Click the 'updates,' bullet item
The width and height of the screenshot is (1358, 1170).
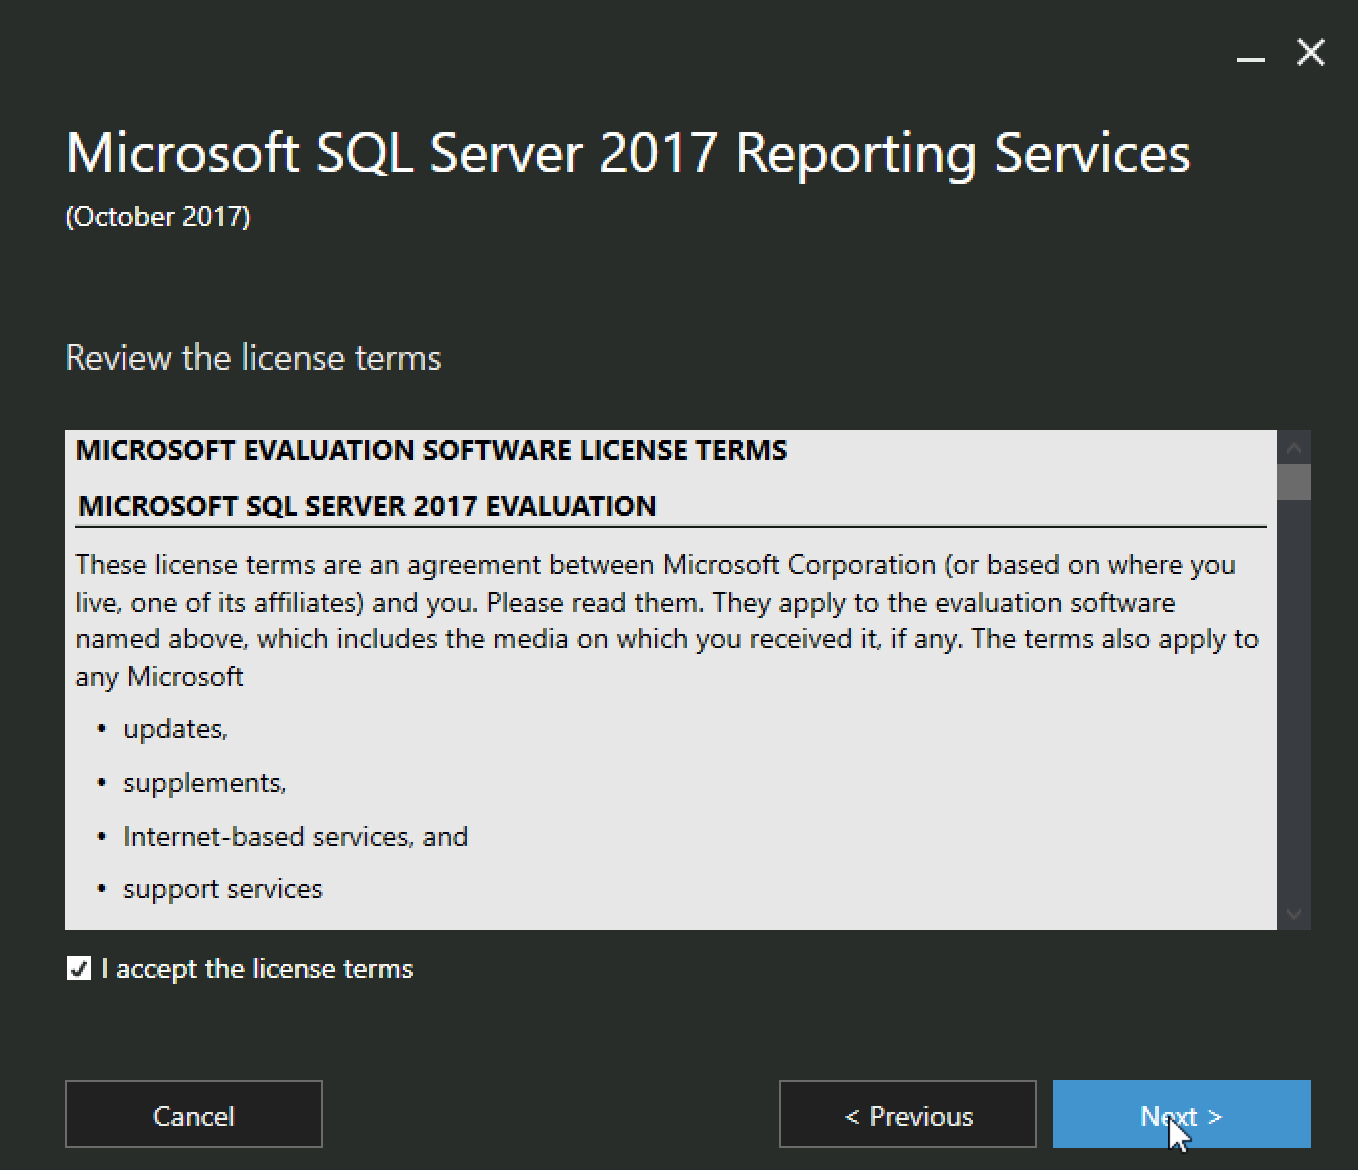(x=175, y=729)
